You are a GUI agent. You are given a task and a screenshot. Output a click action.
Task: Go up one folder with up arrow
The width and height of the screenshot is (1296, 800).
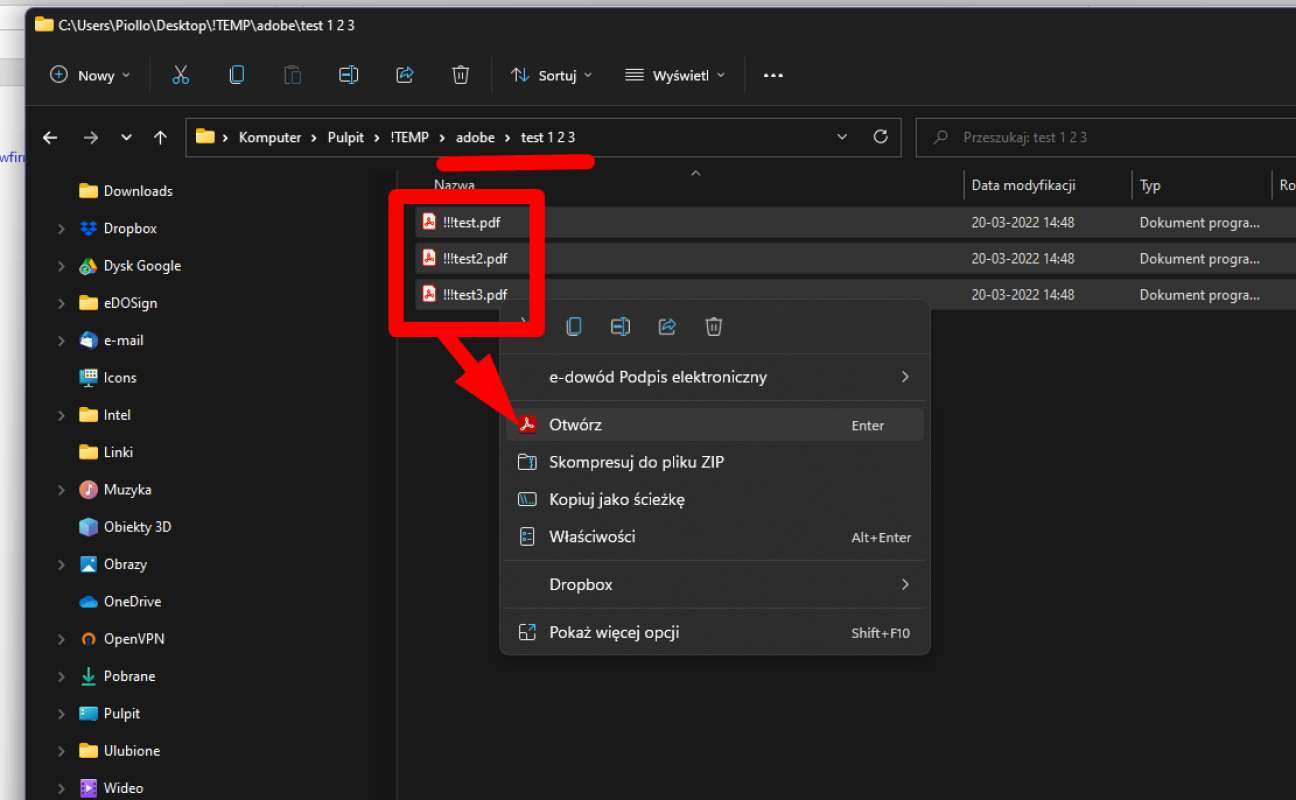coord(160,137)
